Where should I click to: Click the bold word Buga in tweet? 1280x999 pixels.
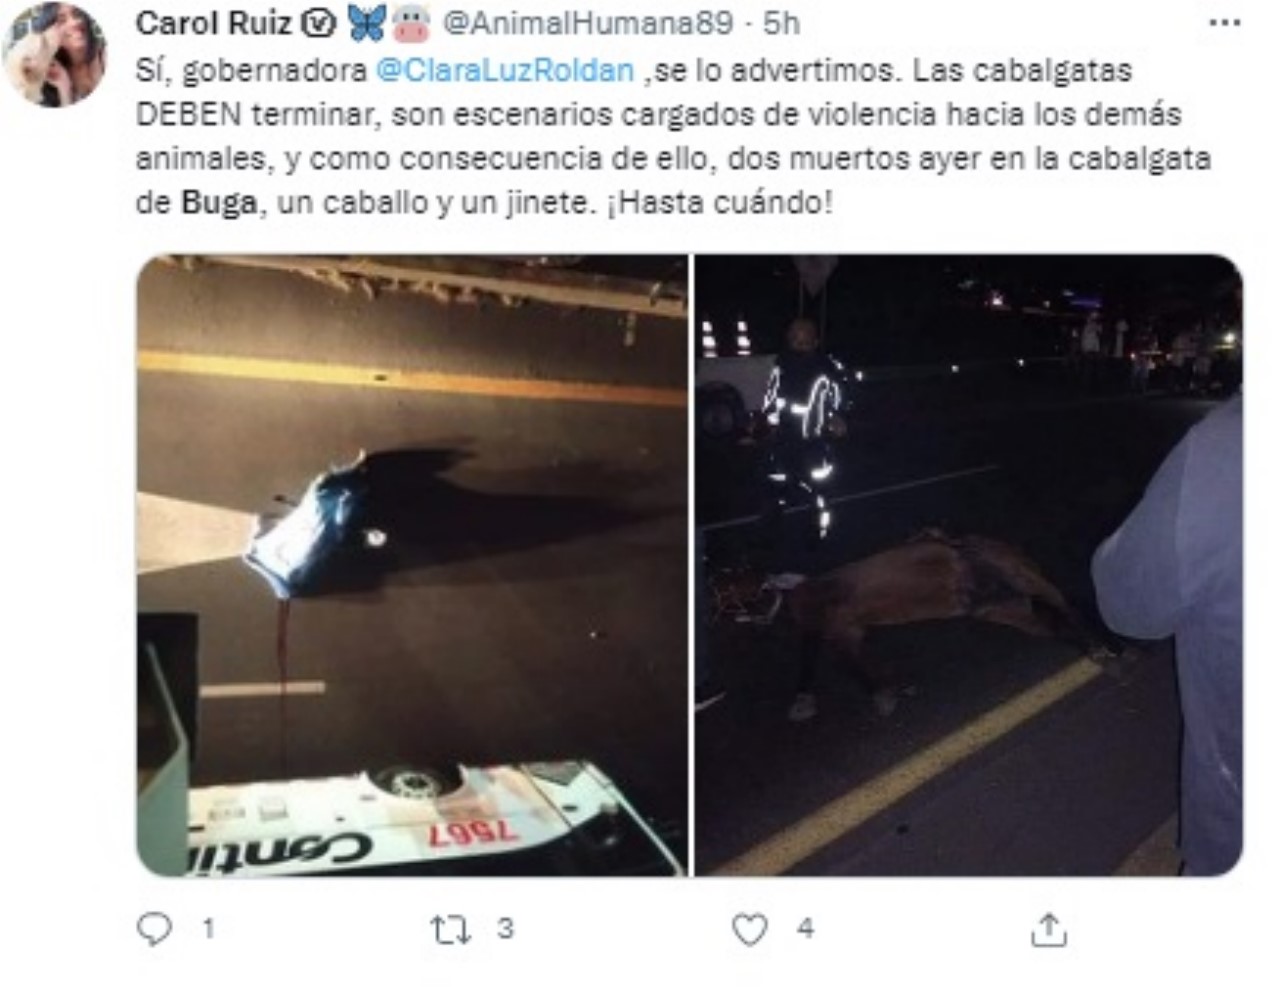click(x=217, y=203)
